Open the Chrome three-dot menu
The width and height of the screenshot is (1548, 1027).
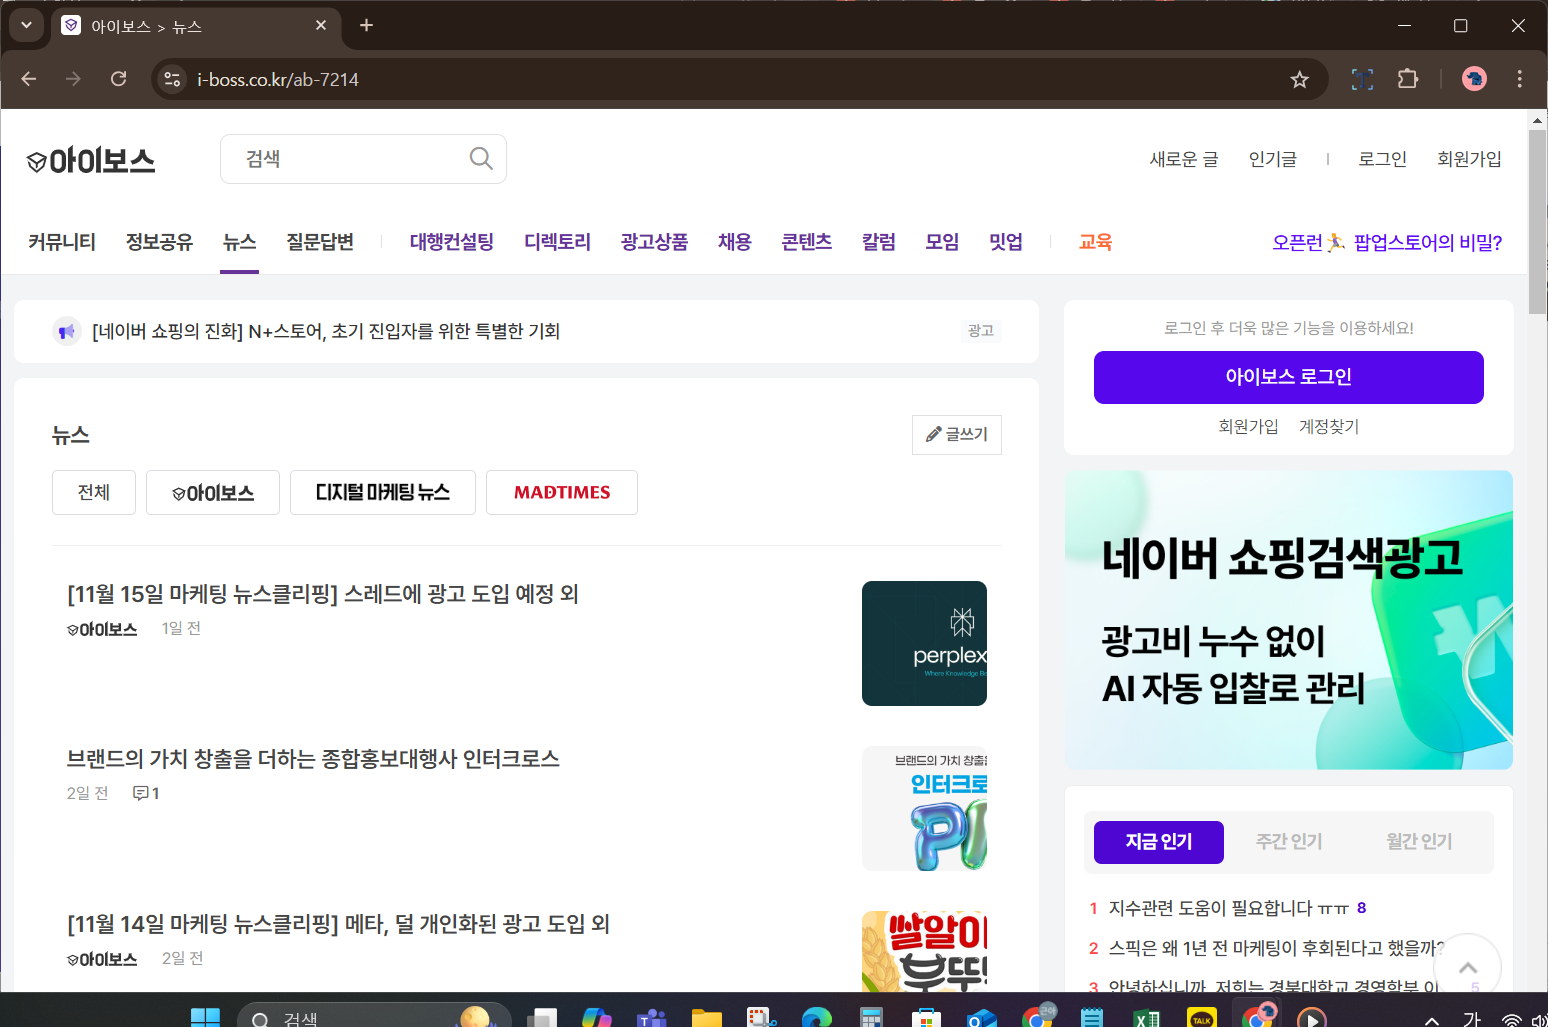coord(1519,79)
